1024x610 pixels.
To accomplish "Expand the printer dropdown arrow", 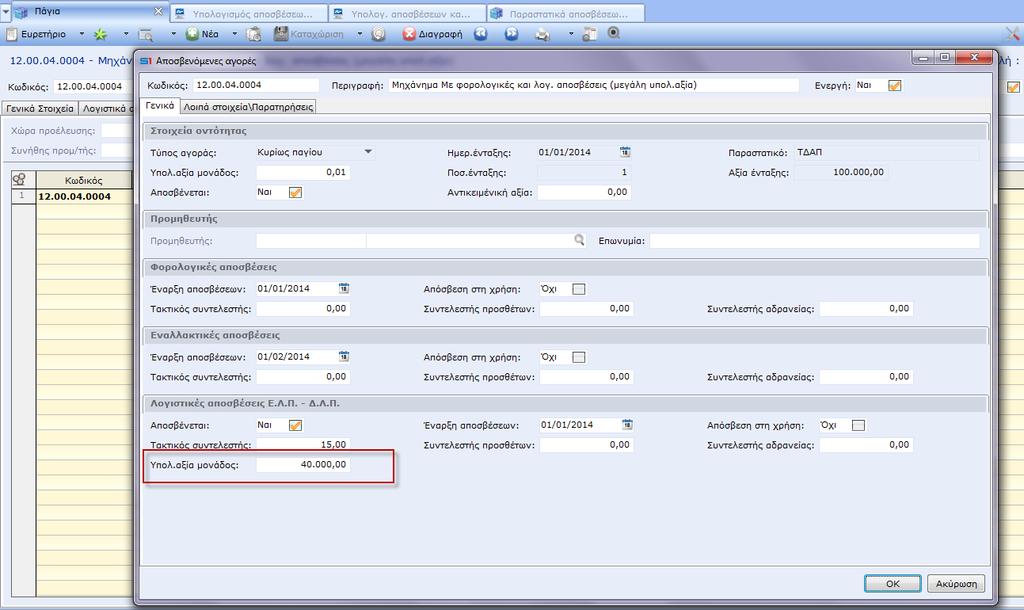I will pos(571,34).
